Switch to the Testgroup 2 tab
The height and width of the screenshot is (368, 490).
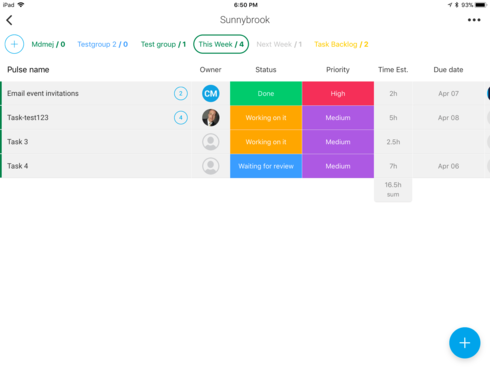pos(103,44)
